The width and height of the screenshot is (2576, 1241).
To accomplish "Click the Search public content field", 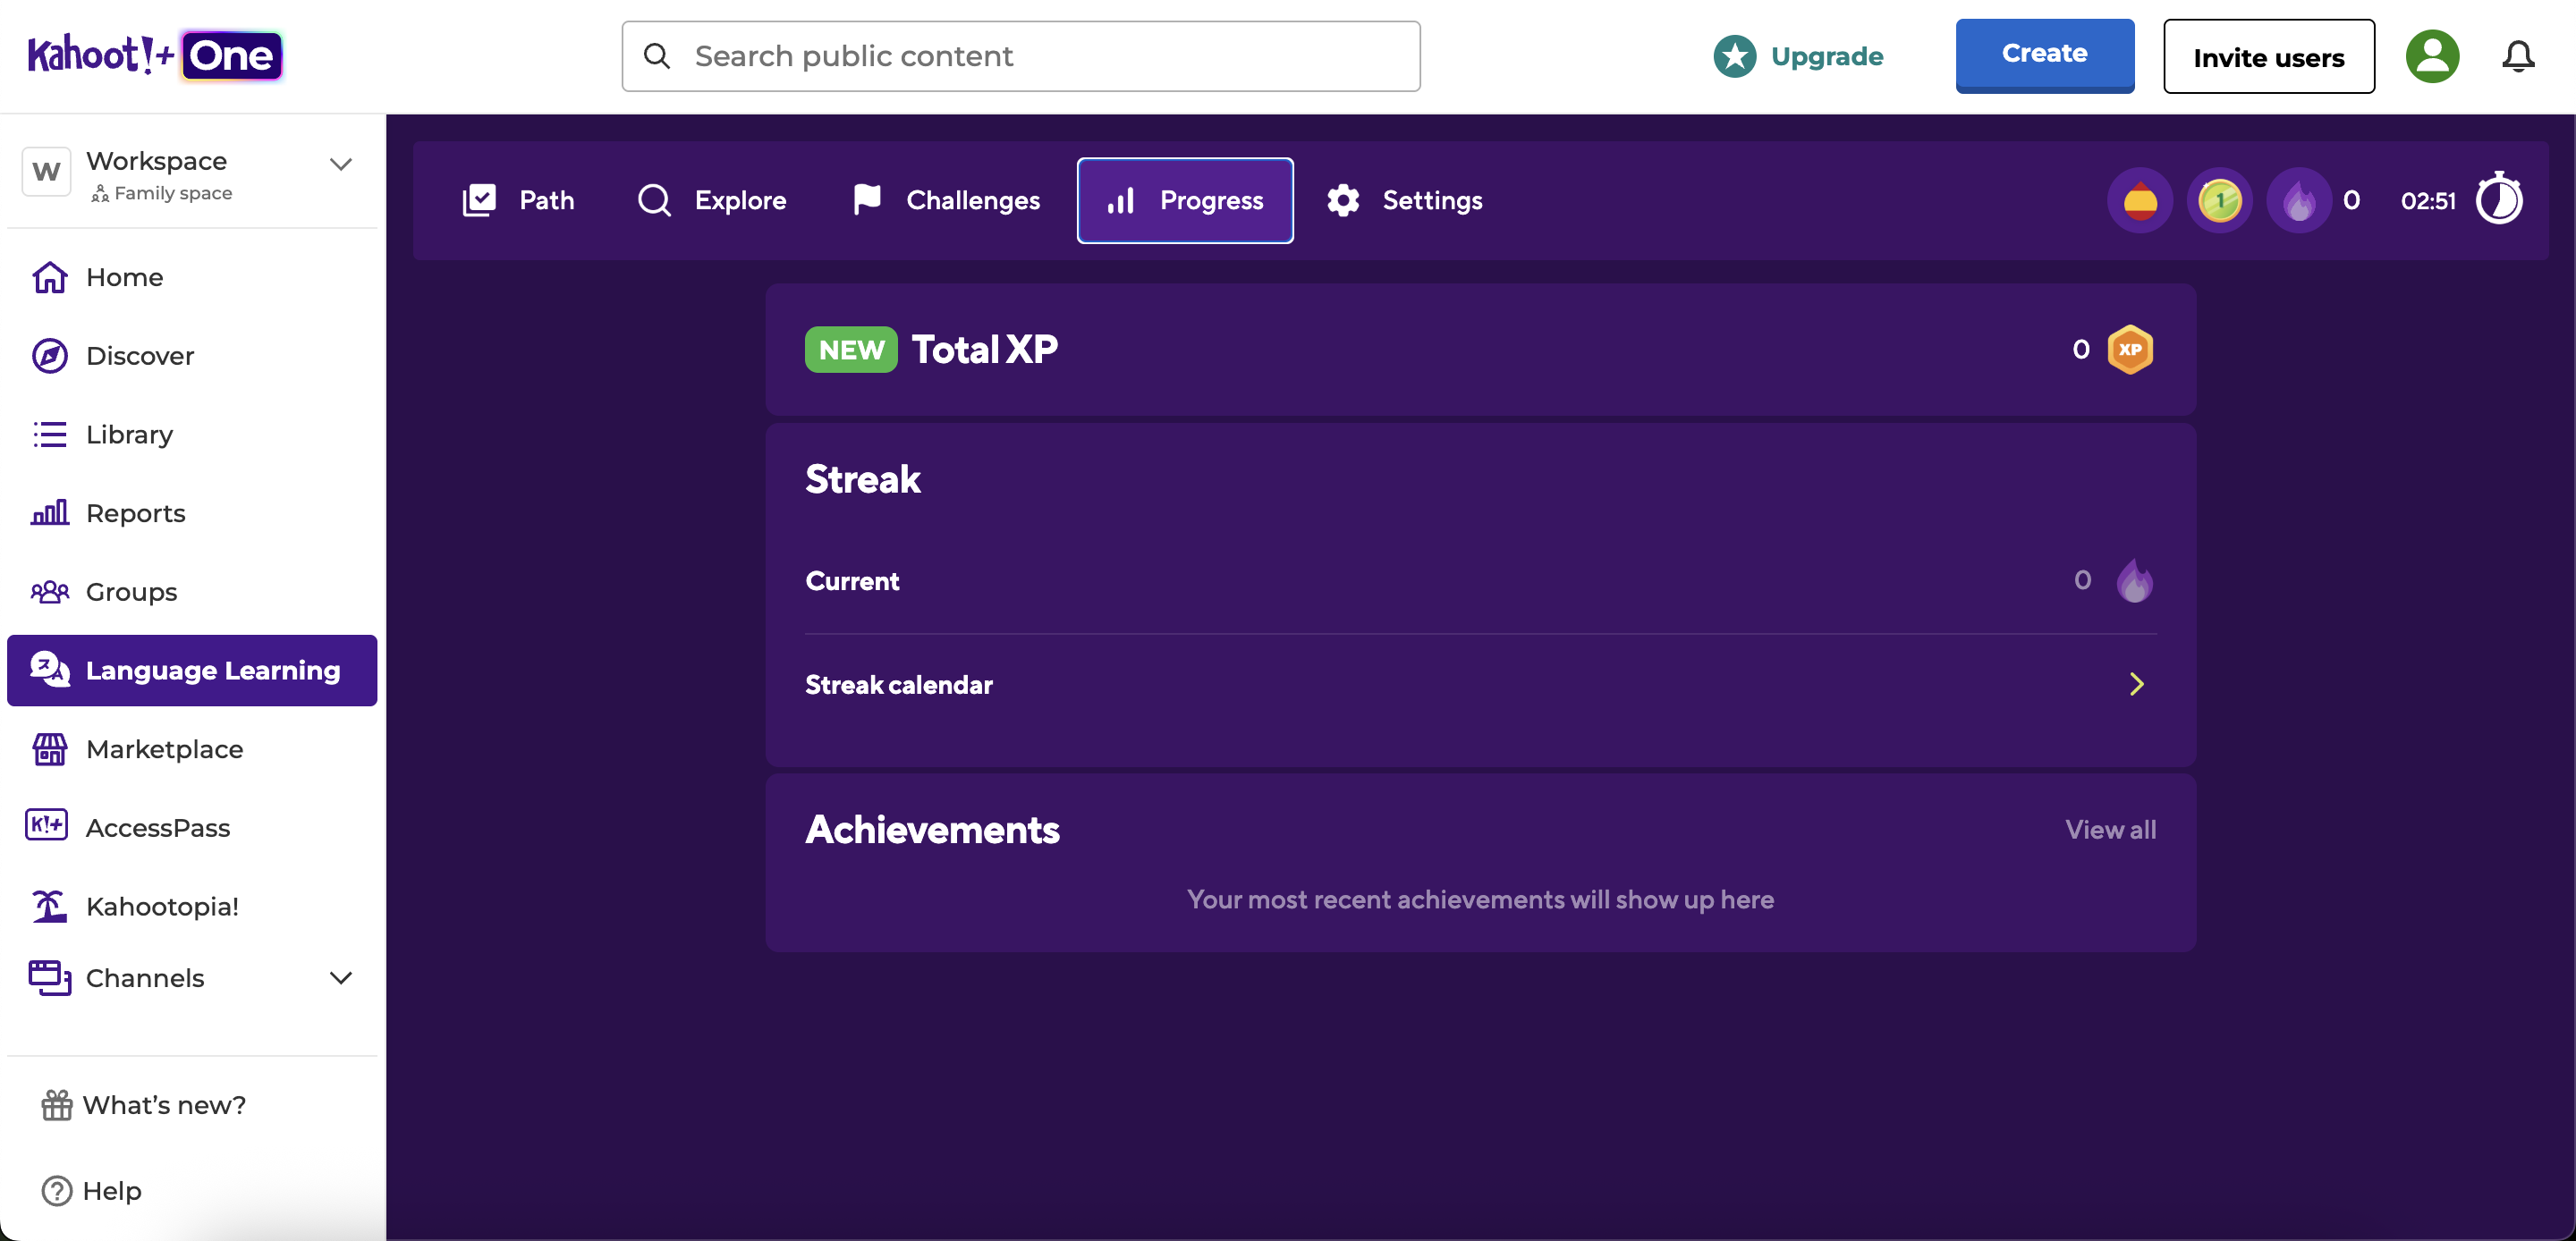I will pyautogui.click(x=1020, y=56).
